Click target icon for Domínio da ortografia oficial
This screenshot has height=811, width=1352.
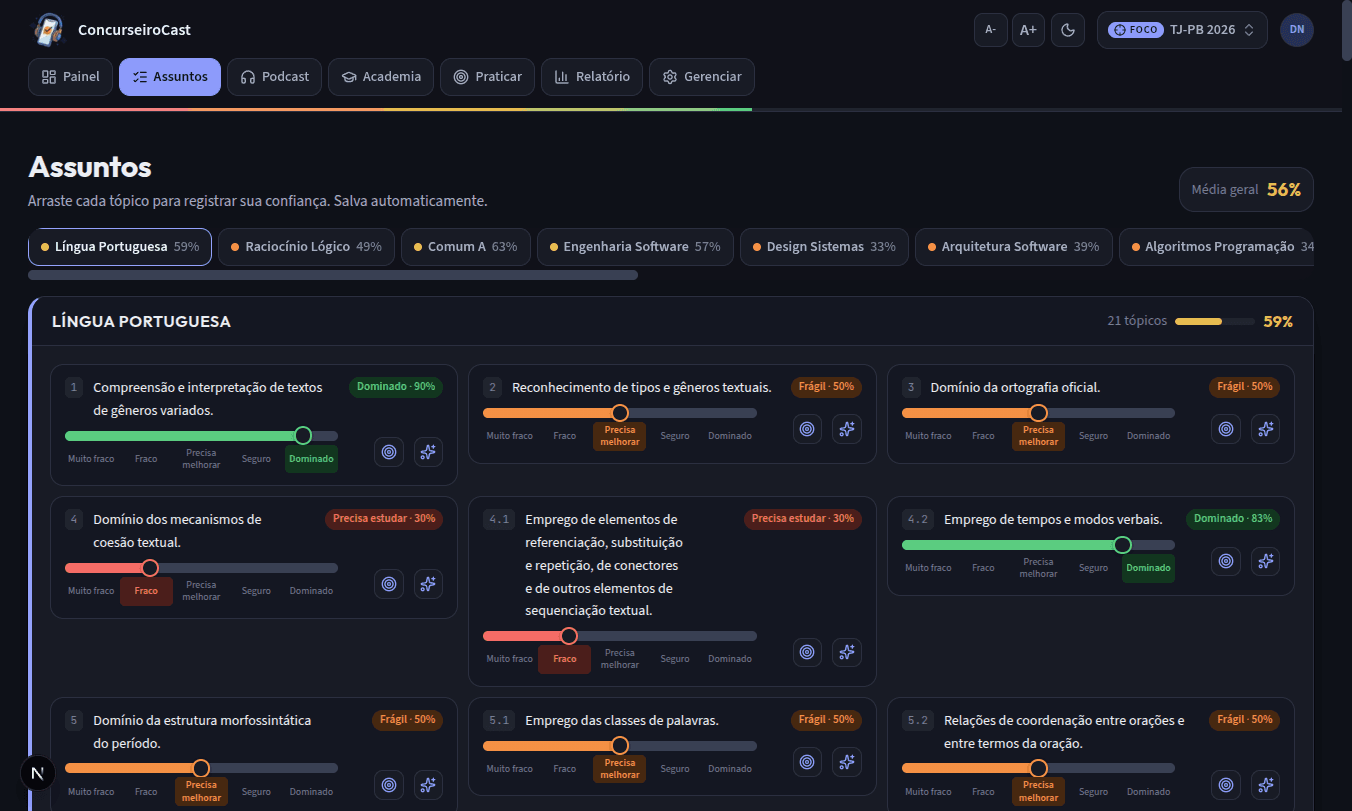click(x=1226, y=429)
